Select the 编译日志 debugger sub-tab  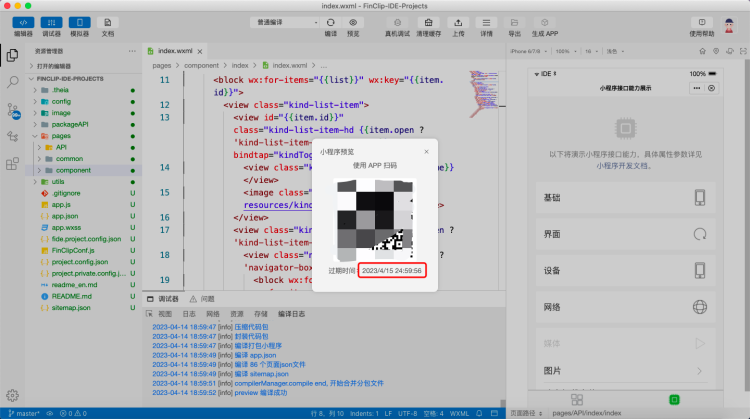(x=291, y=314)
